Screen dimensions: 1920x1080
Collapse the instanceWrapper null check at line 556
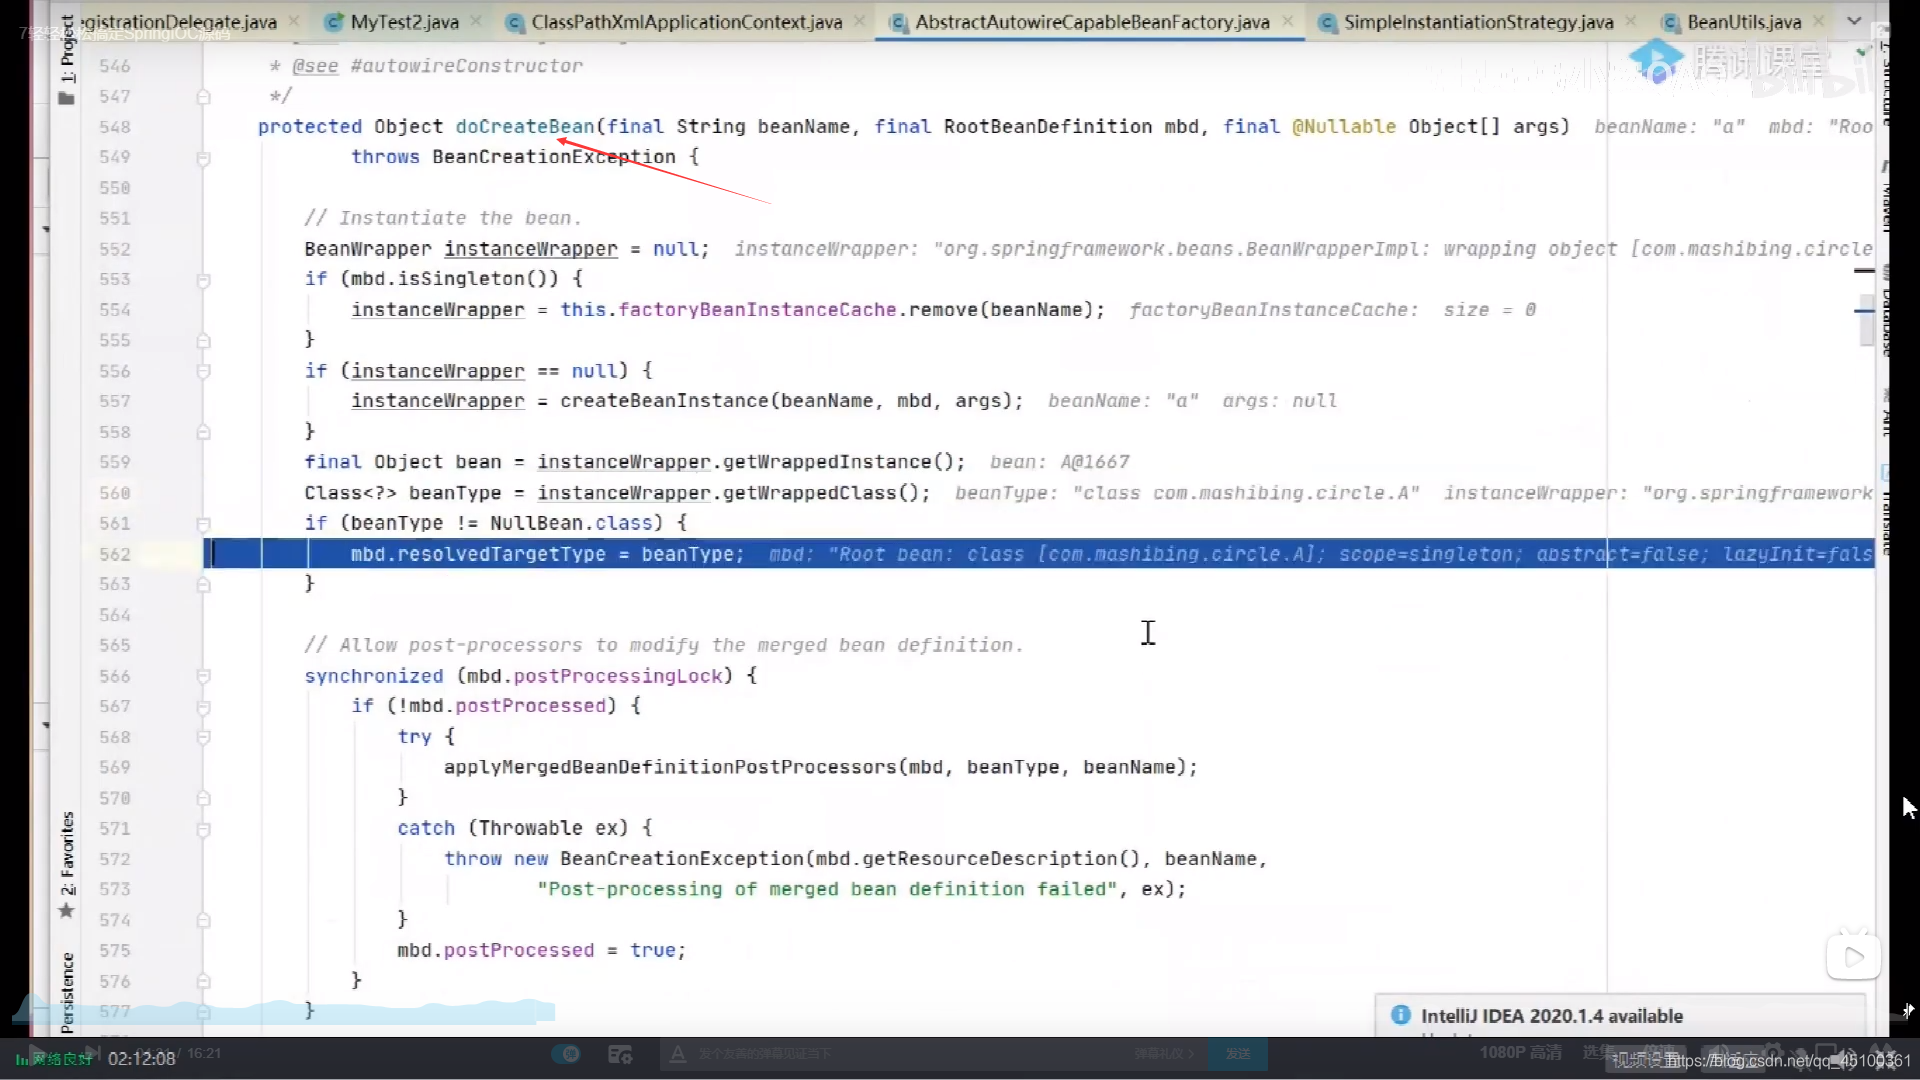[x=203, y=371]
